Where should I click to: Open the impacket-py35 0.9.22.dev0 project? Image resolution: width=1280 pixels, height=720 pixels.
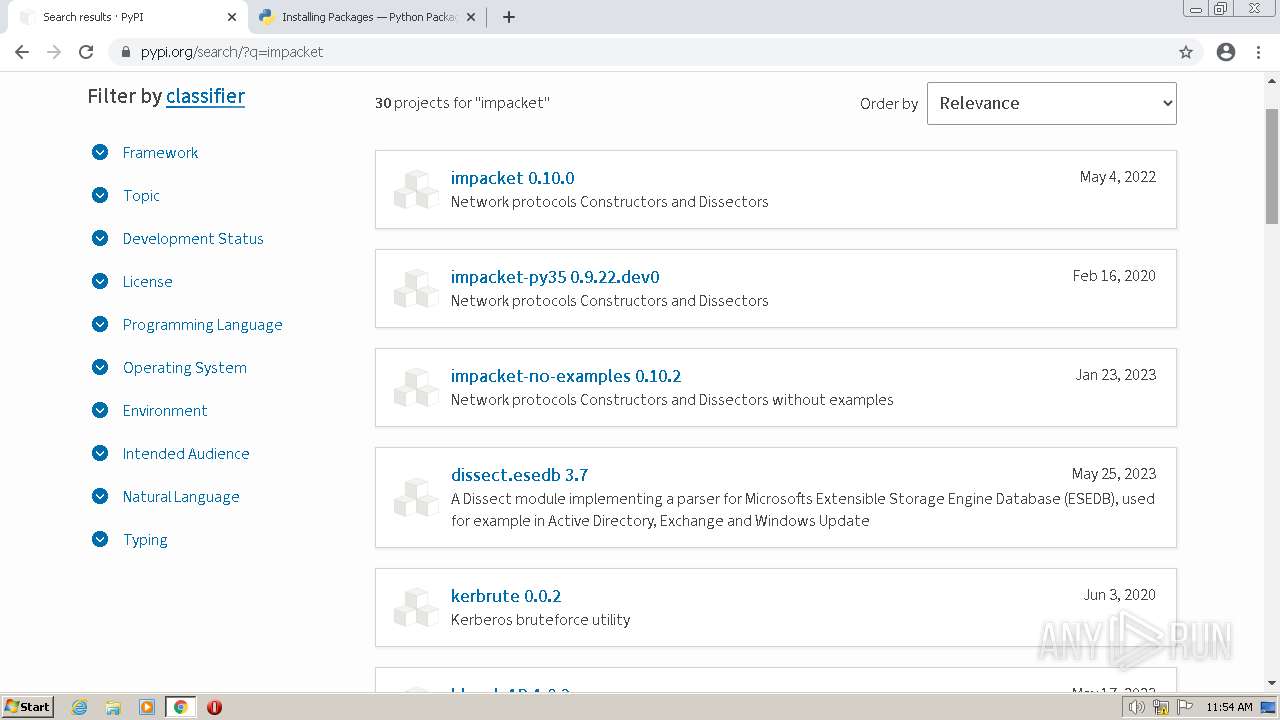(555, 277)
